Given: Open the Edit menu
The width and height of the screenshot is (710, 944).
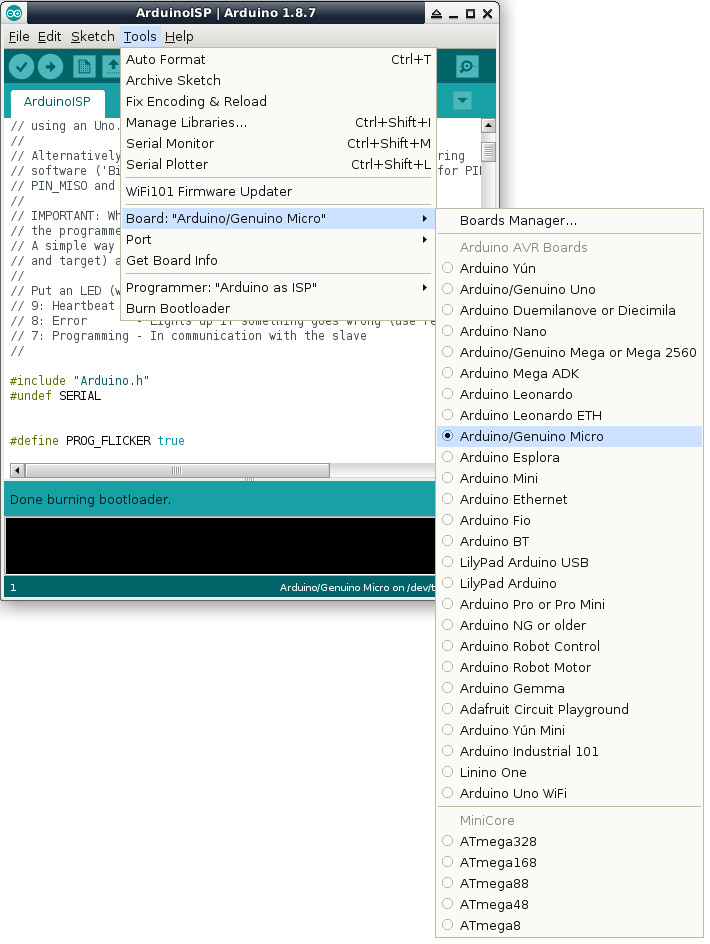Looking at the screenshot, I should [49, 37].
